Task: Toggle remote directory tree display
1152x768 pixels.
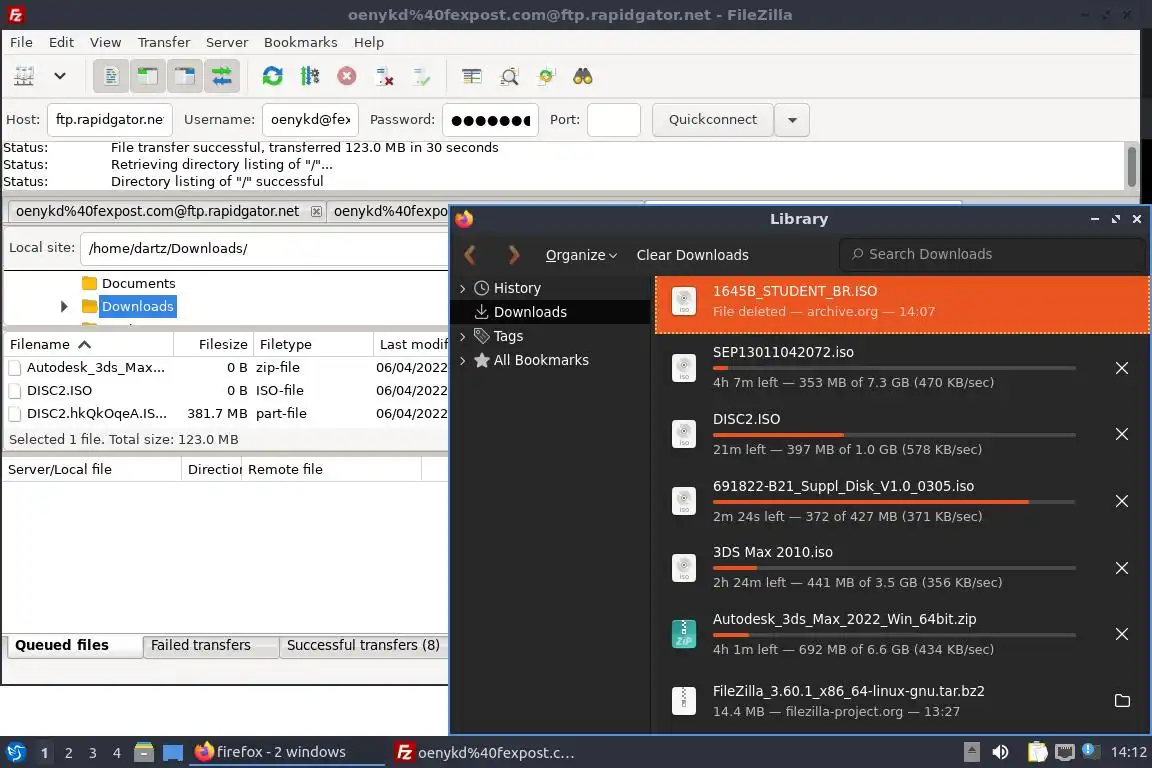Action: click(184, 76)
